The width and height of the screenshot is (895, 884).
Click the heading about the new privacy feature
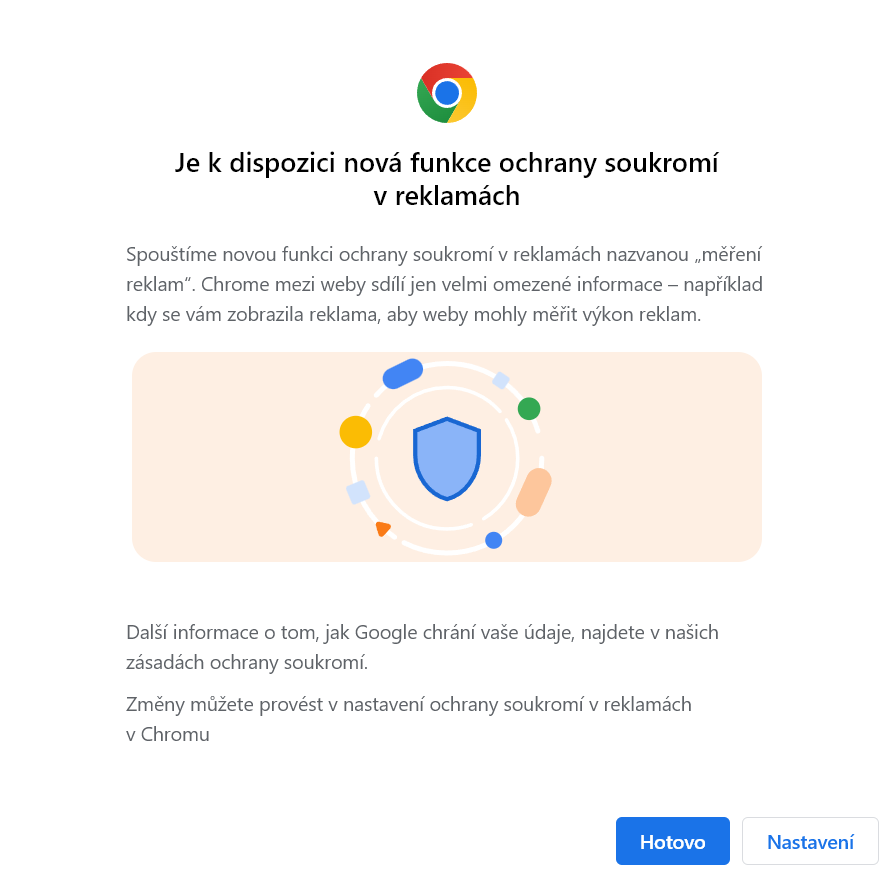(447, 179)
